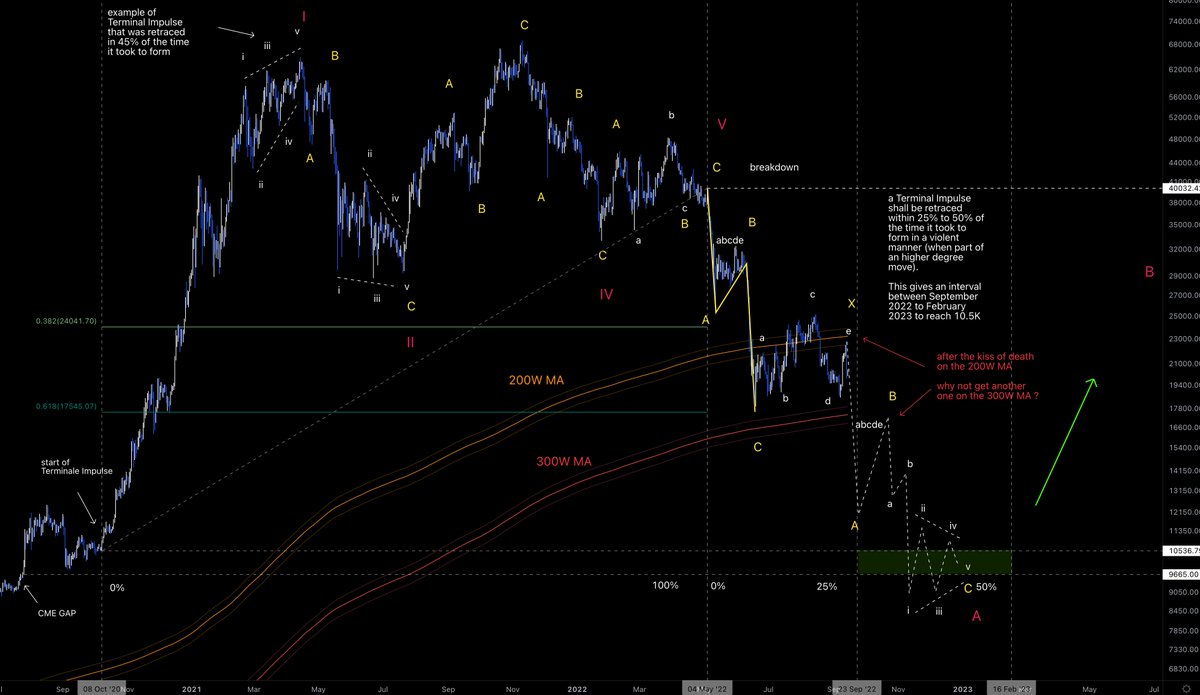Image resolution: width=1200 pixels, height=695 pixels.
Task: Click the 2021 year label on time axis
Action: [x=192, y=689]
